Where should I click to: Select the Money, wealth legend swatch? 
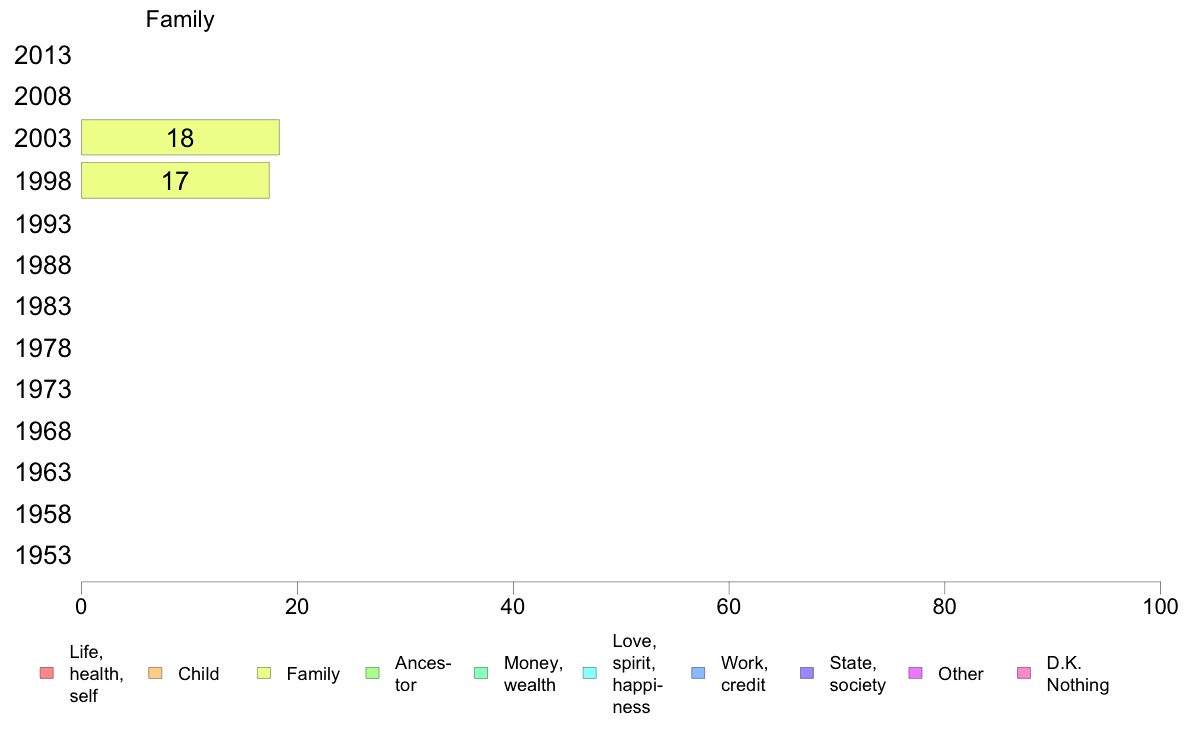tap(481, 673)
